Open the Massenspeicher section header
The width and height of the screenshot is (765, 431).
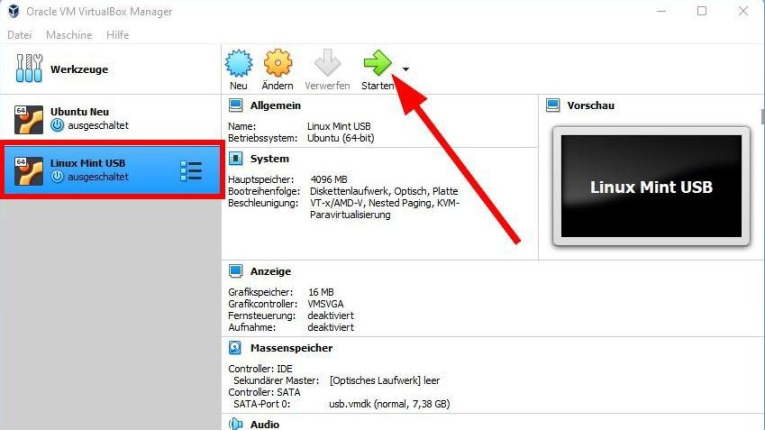(x=291, y=348)
